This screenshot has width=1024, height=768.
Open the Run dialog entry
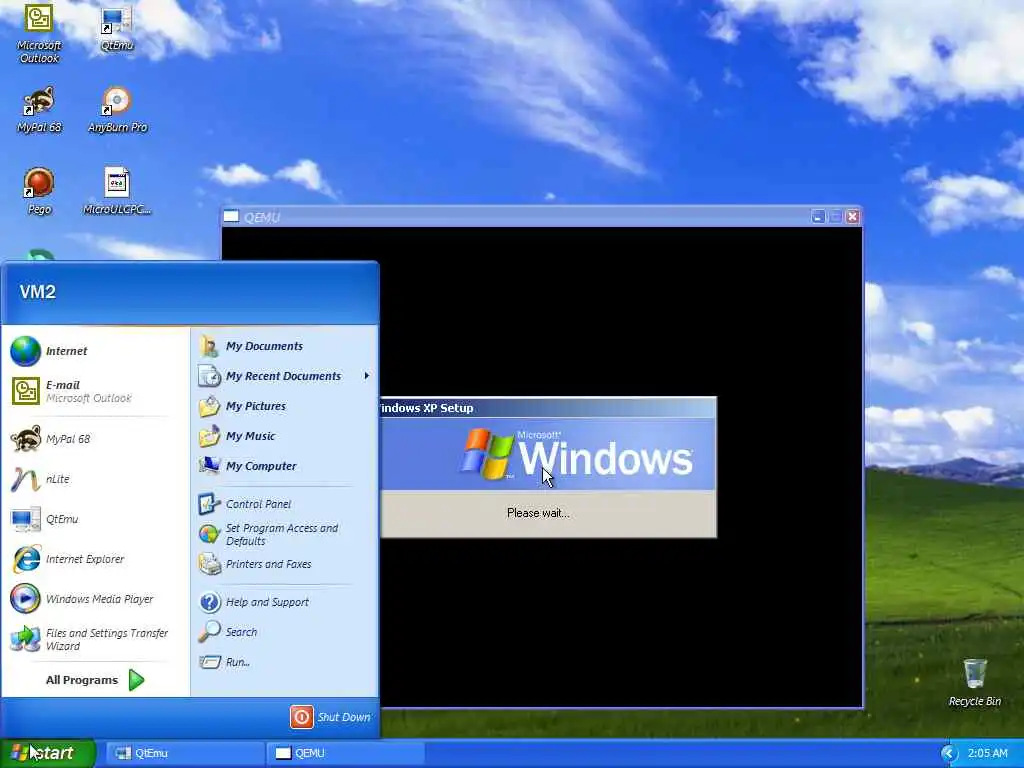click(x=285, y=662)
